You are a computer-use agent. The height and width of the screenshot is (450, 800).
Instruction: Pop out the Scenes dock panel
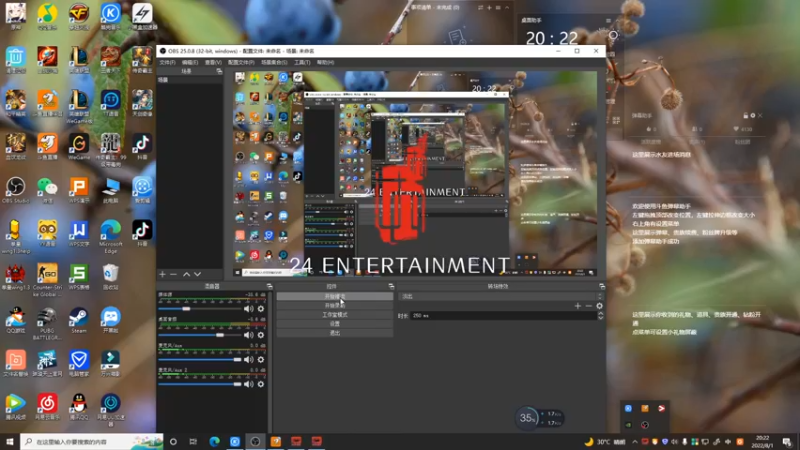pyautogui.click(x=219, y=71)
